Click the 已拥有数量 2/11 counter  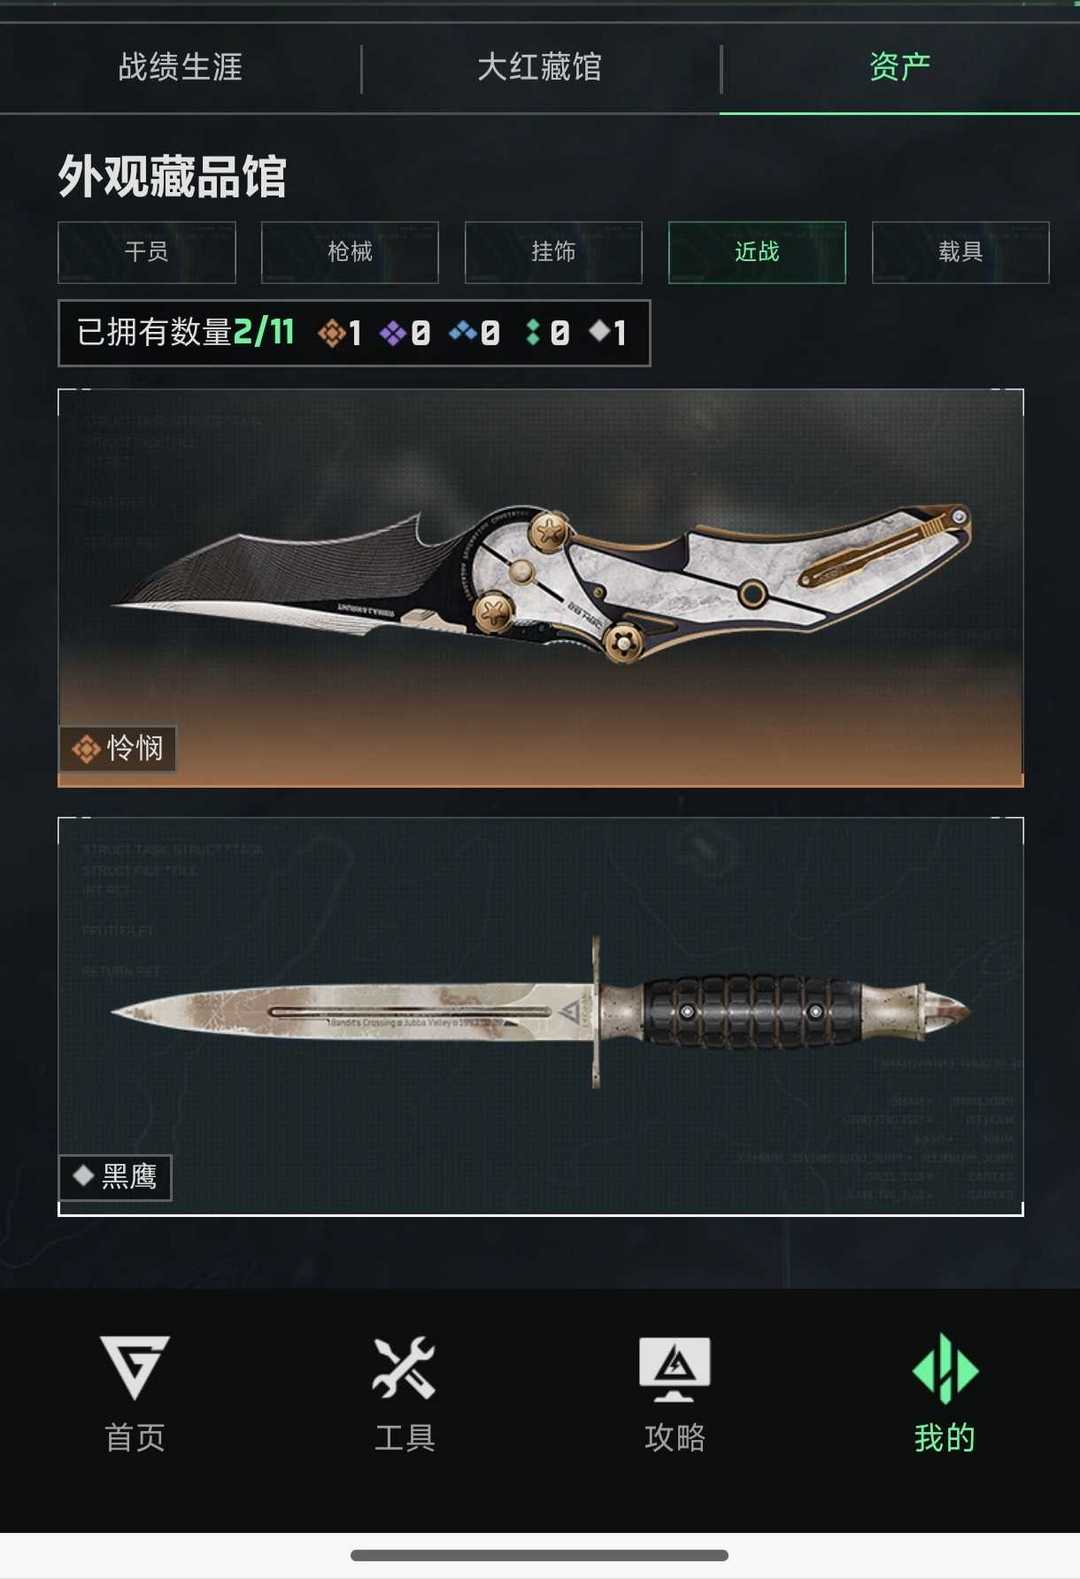pos(186,332)
